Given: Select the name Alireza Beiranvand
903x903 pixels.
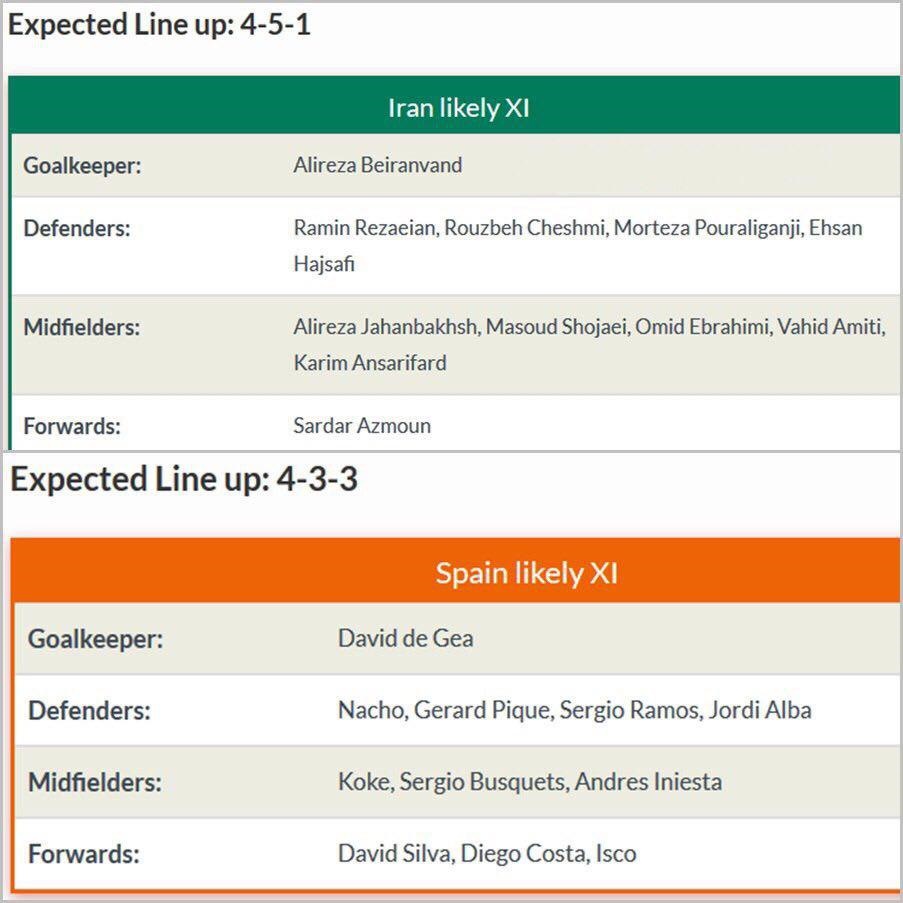Looking at the screenshot, I should [x=377, y=166].
